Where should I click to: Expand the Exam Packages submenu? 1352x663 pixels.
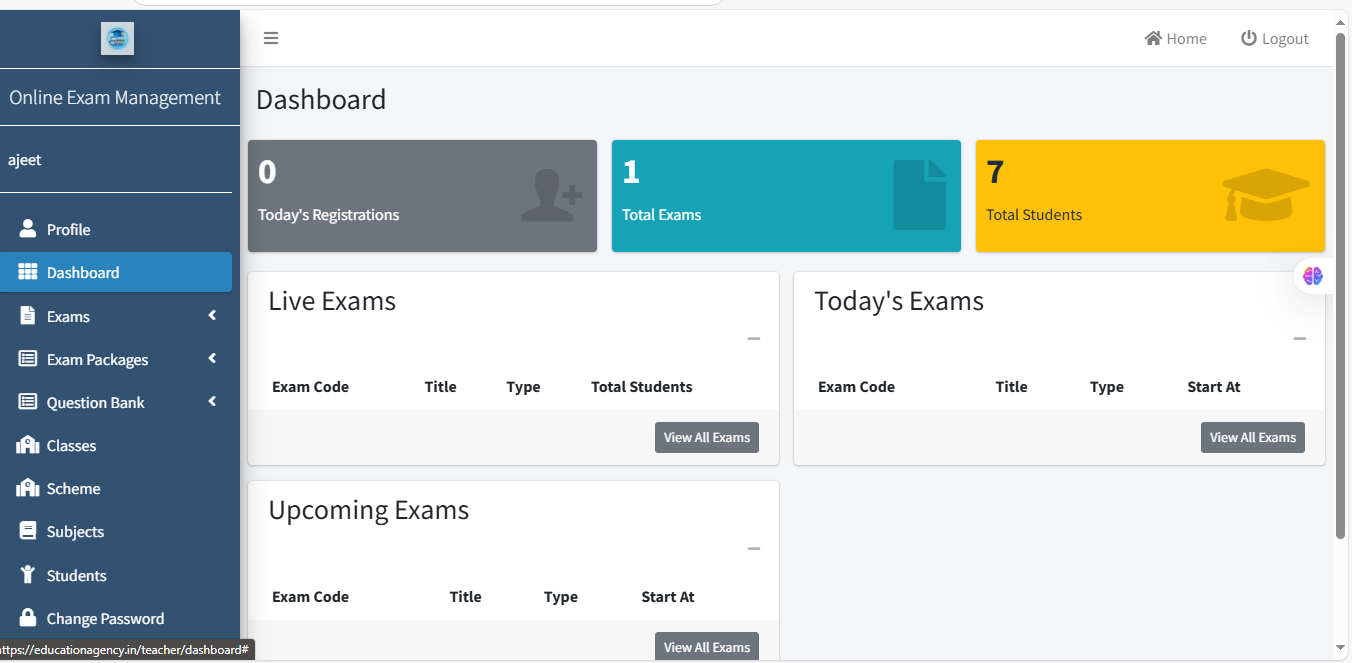point(212,359)
